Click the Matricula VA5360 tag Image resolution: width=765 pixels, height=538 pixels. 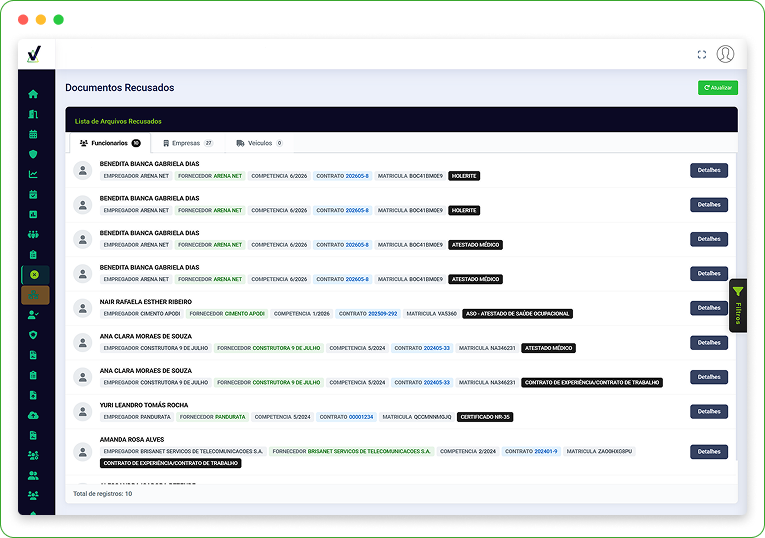[x=431, y=314]
